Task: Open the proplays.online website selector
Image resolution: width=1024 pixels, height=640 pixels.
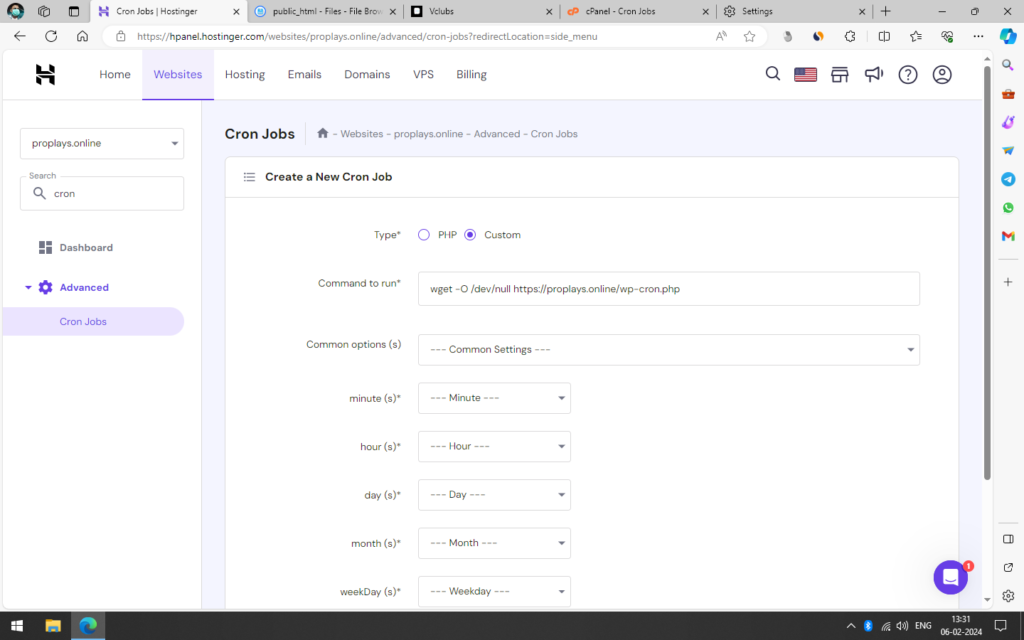Action: coord(102,143)
